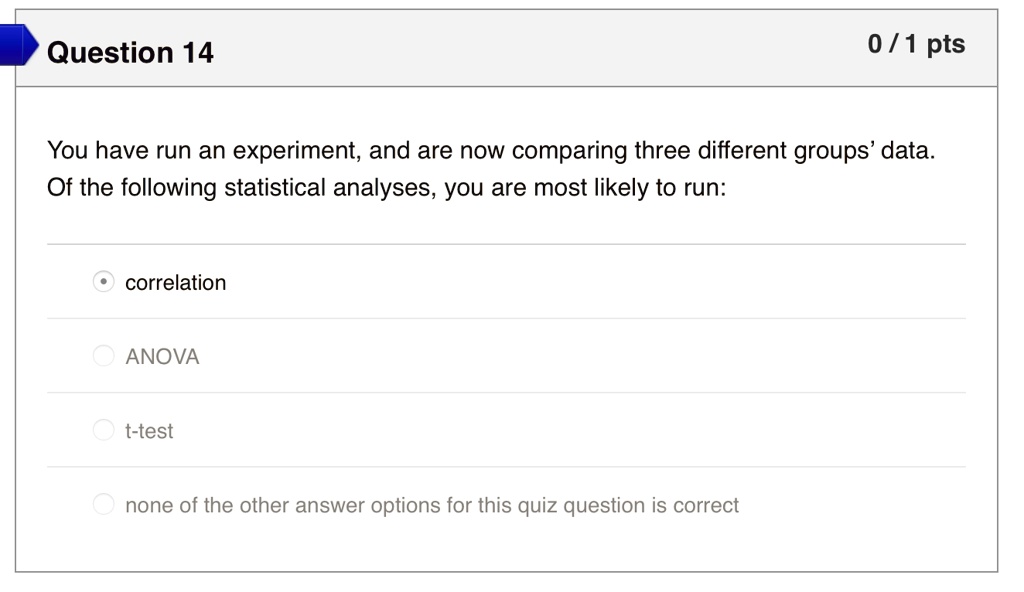Viewport: 1024px width, 592px height.
Task: Click inside the answer options area
Action: point(500,390)
